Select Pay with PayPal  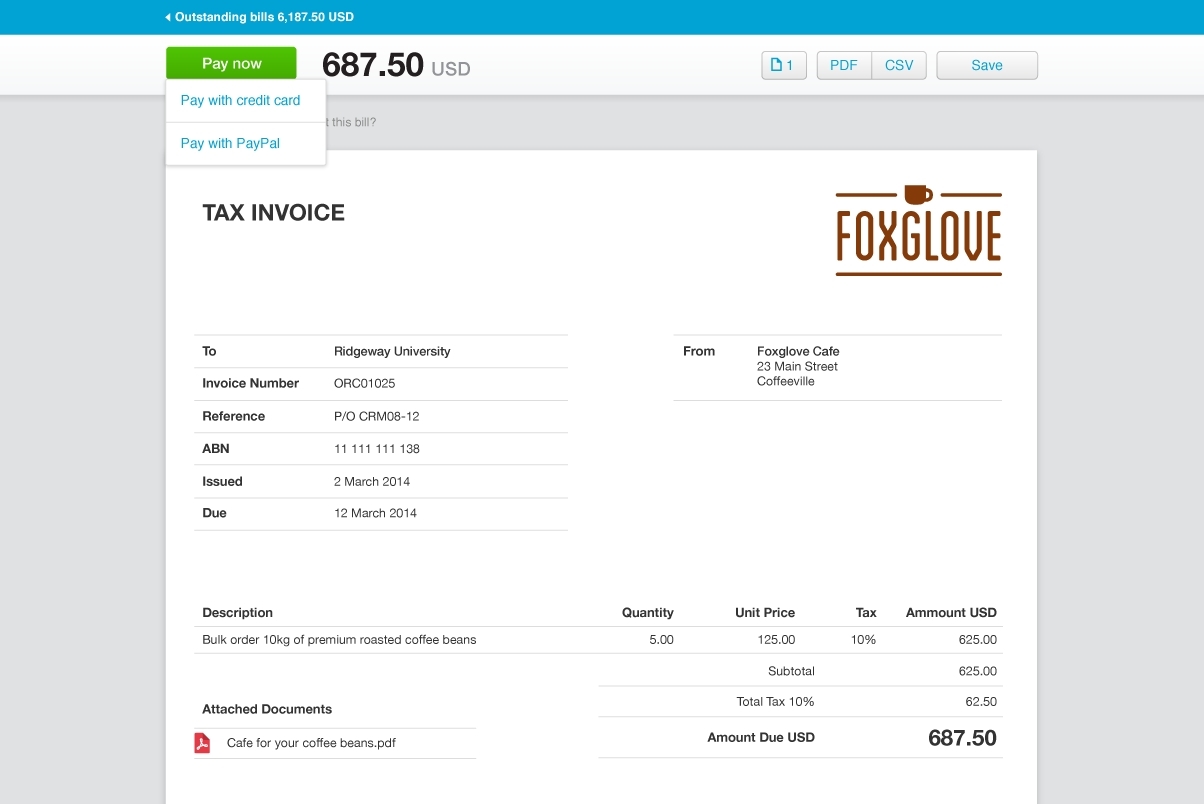click(230, 144)
